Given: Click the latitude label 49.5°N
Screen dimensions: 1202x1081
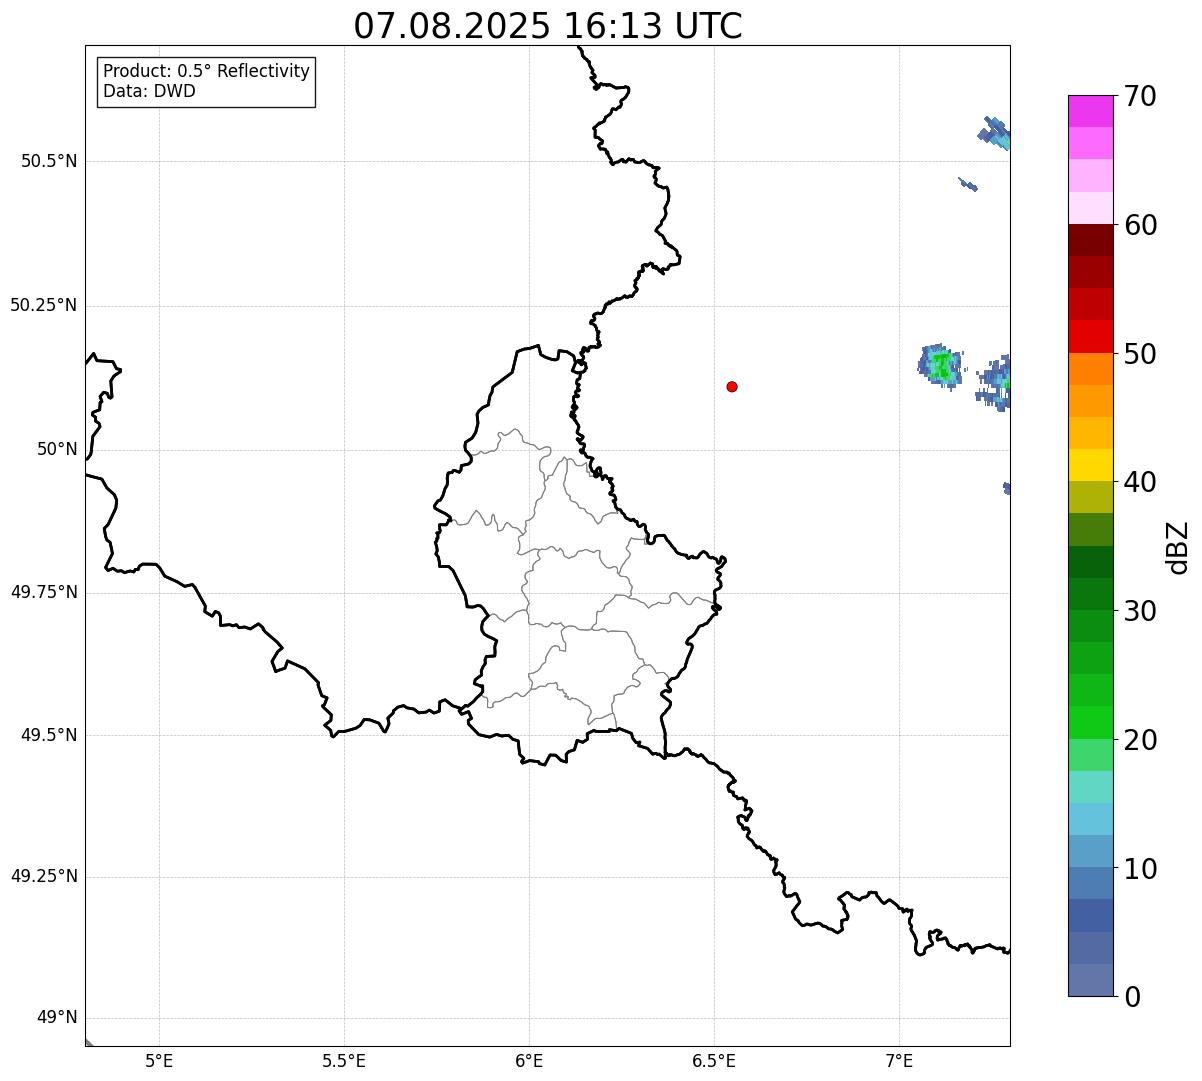Looking at the screenshot, I should 49,735.
